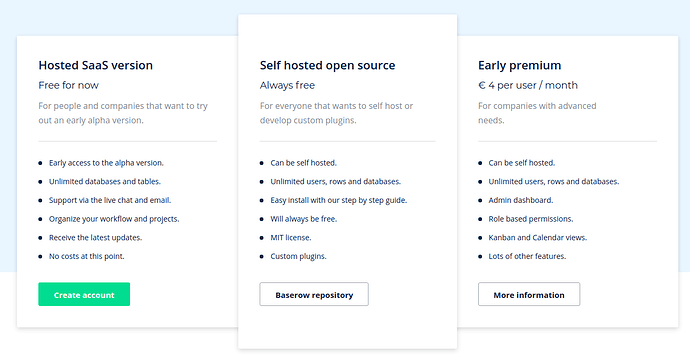Click the 'For people and companies' description

click(123, 113)
